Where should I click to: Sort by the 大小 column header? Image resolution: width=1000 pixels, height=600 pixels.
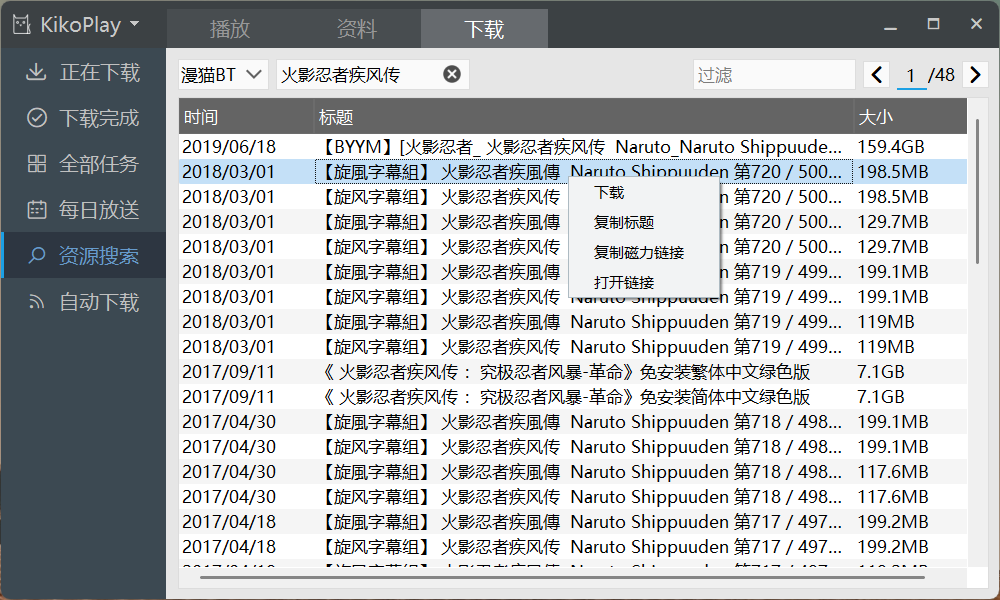click(x=910, y=117)
